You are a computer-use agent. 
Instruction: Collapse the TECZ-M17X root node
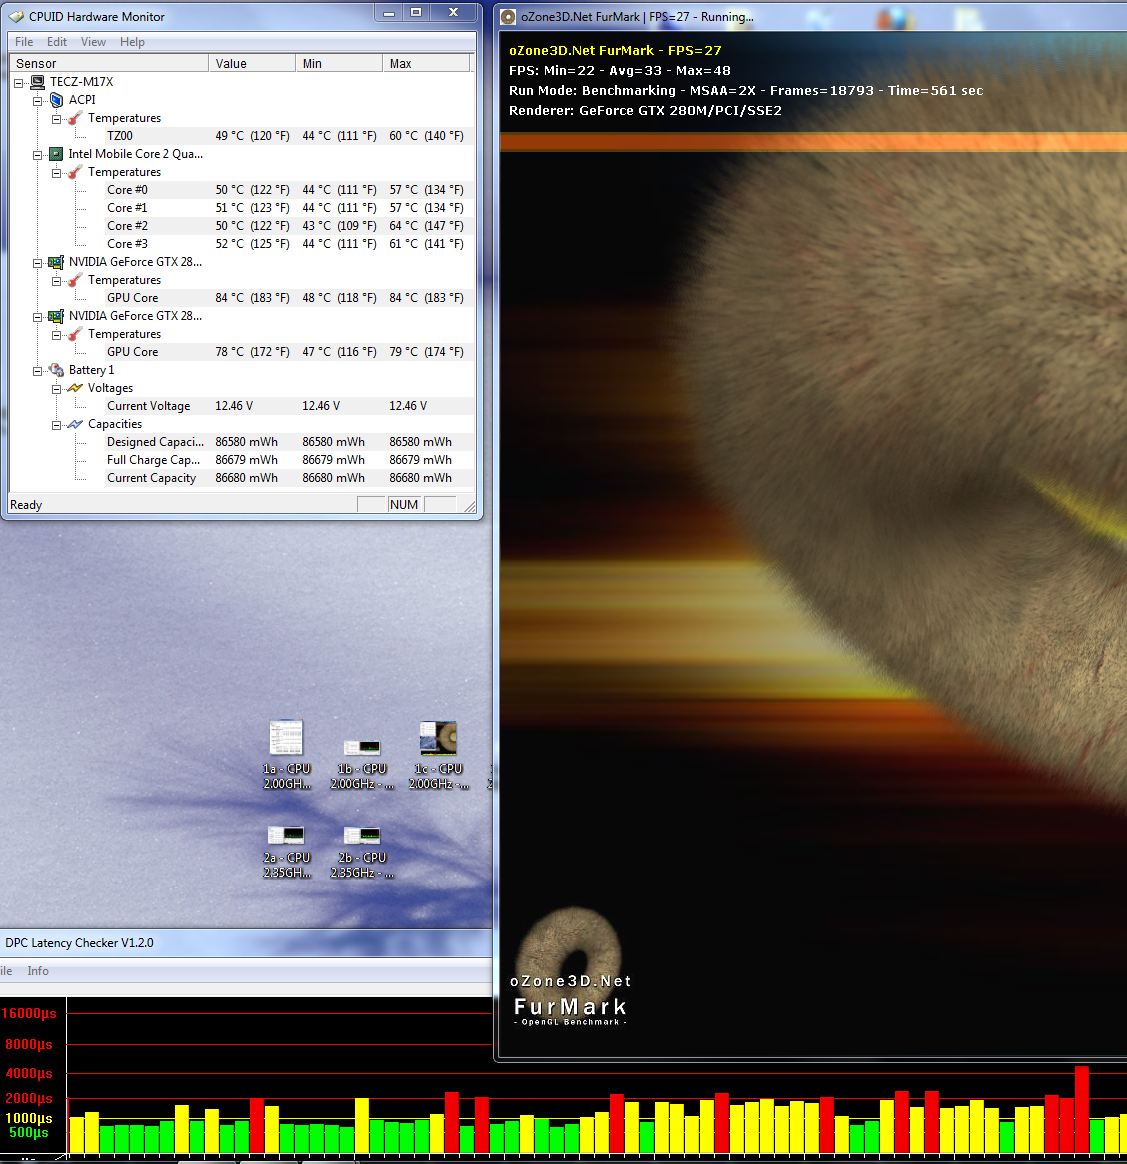click(19, 83)
